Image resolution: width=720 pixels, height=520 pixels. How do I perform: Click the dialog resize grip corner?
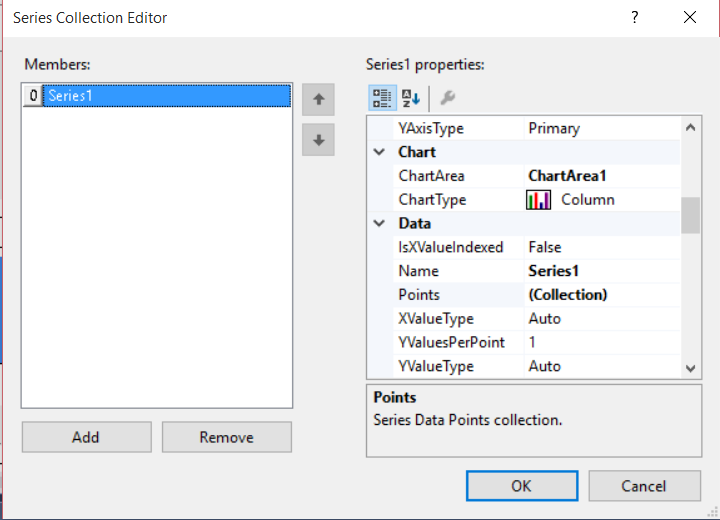[713, 513]
